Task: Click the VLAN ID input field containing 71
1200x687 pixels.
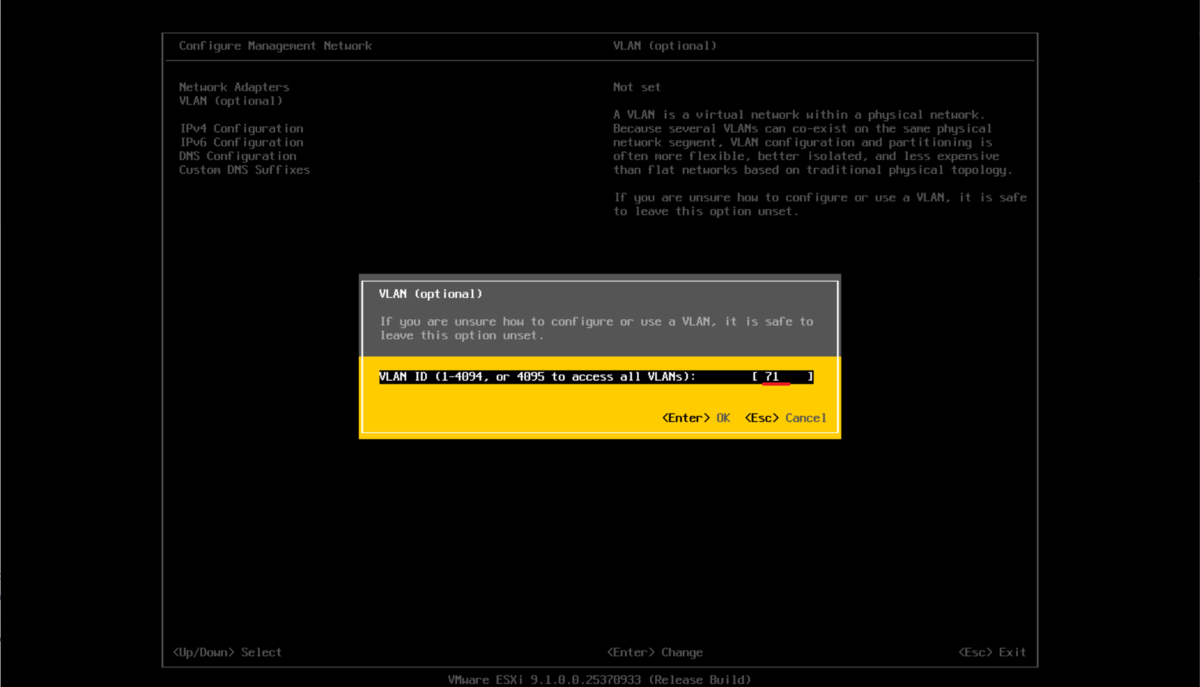Action: point(783,377)
